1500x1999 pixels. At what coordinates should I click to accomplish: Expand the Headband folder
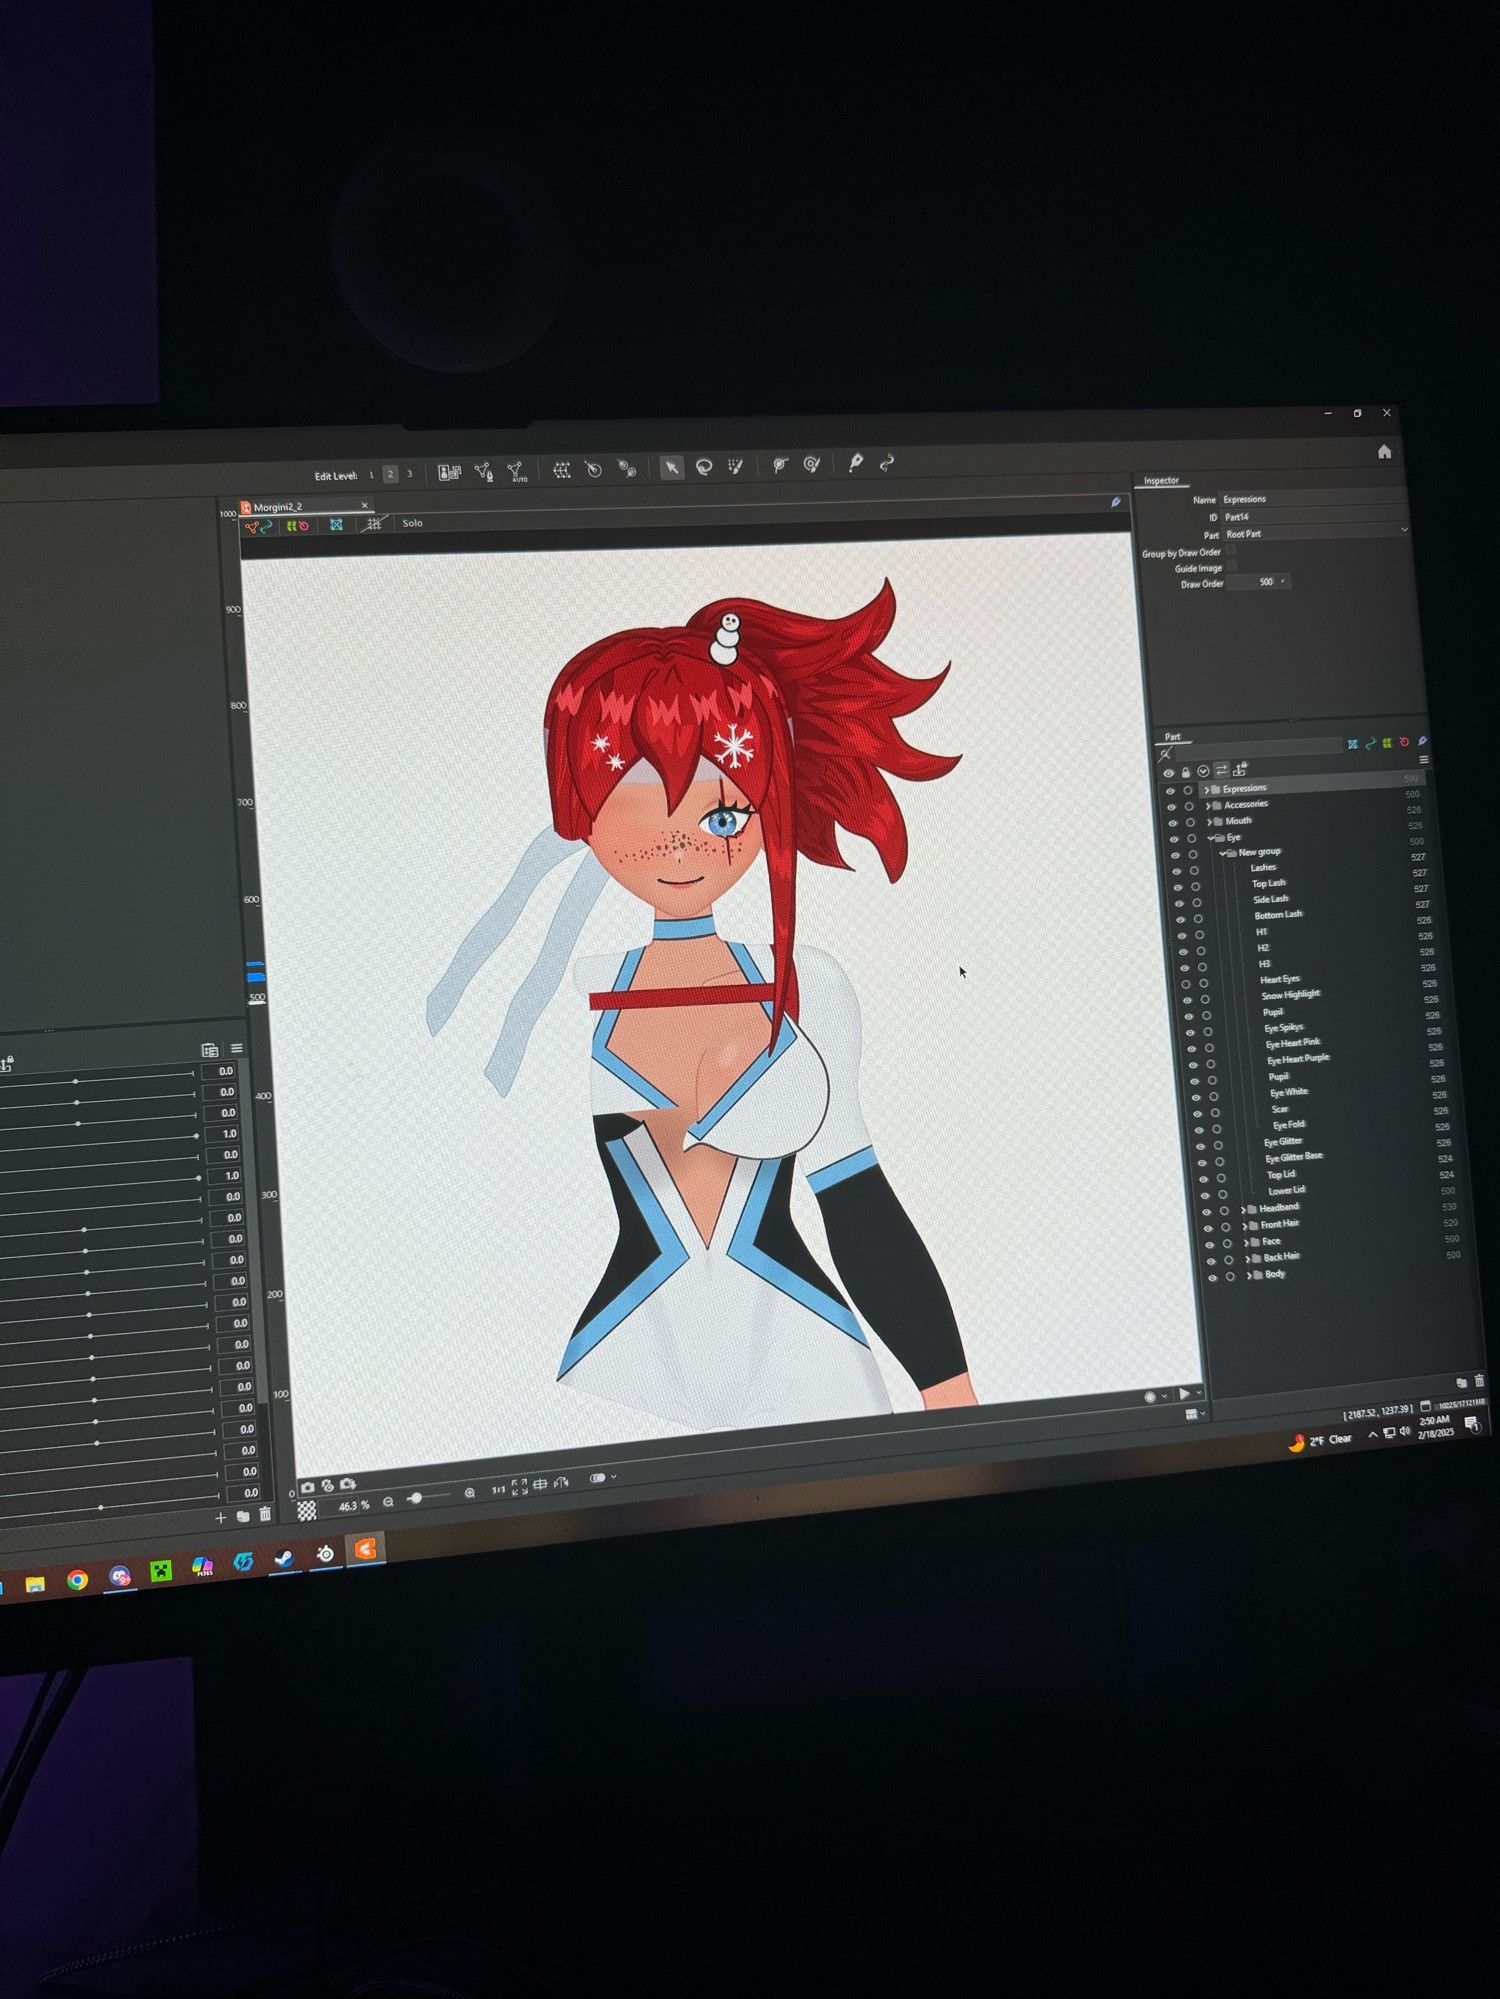[x=1243, y=1209]
